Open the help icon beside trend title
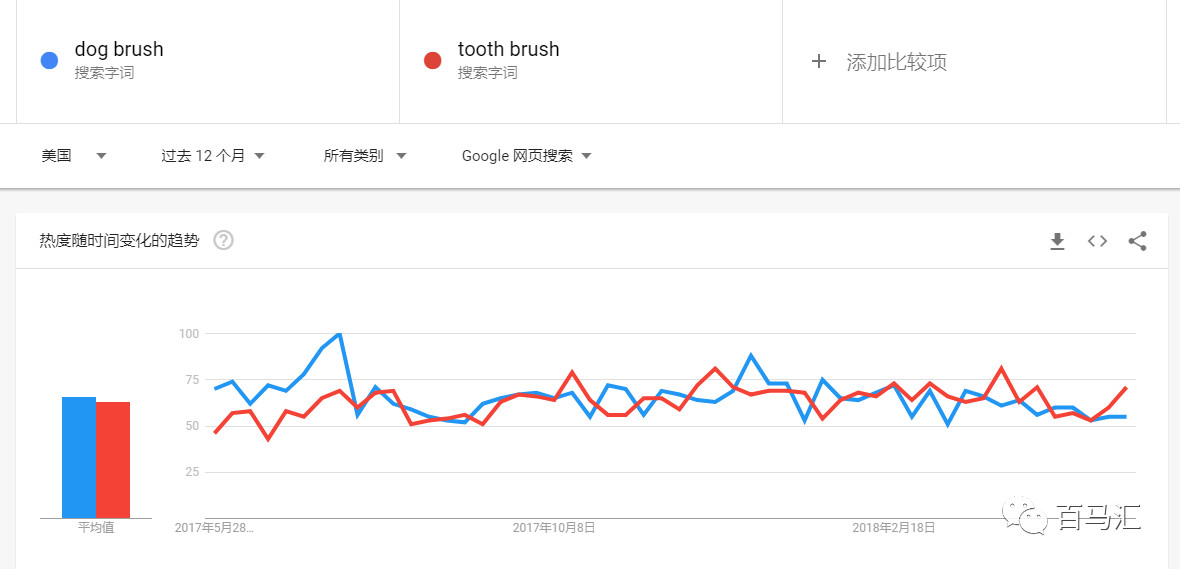Image resolution: width=1180 pixels, height=569 pixels. point(223,240)
